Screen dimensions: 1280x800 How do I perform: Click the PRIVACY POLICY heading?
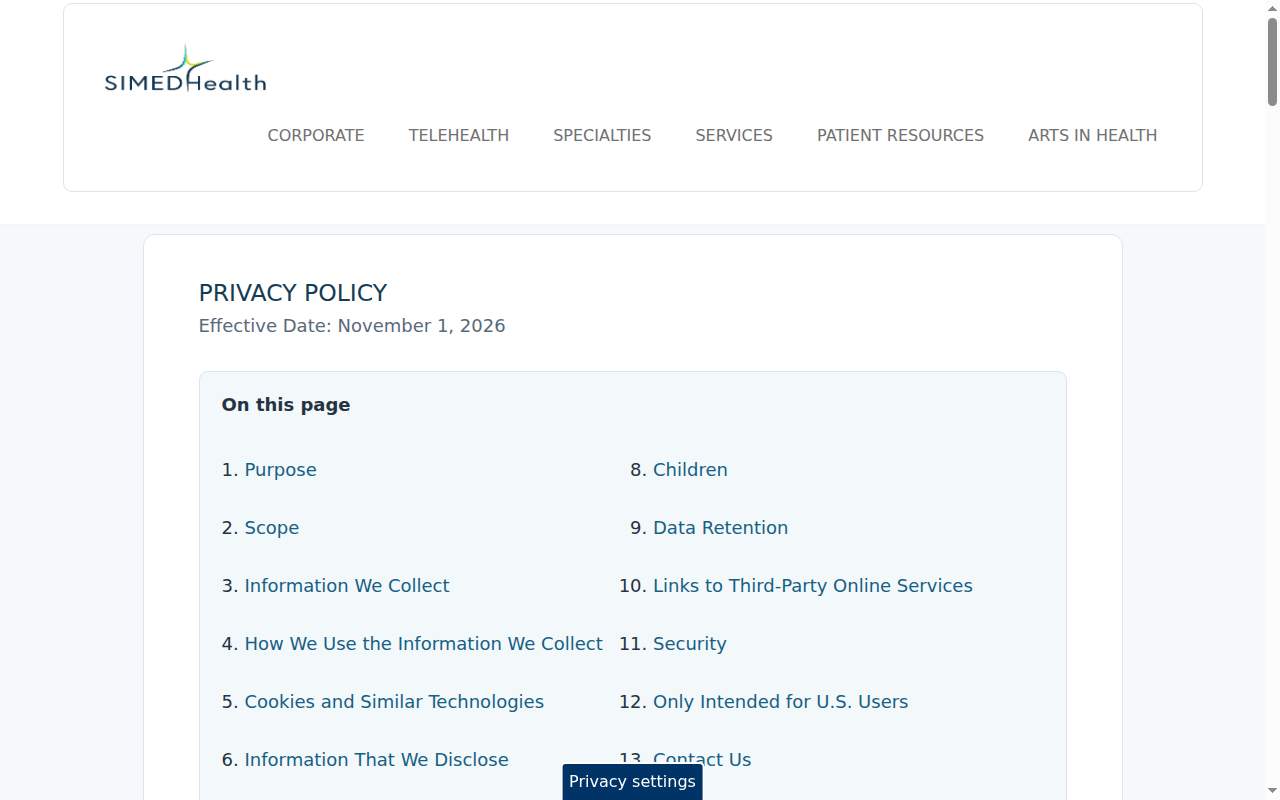point(293,293)
